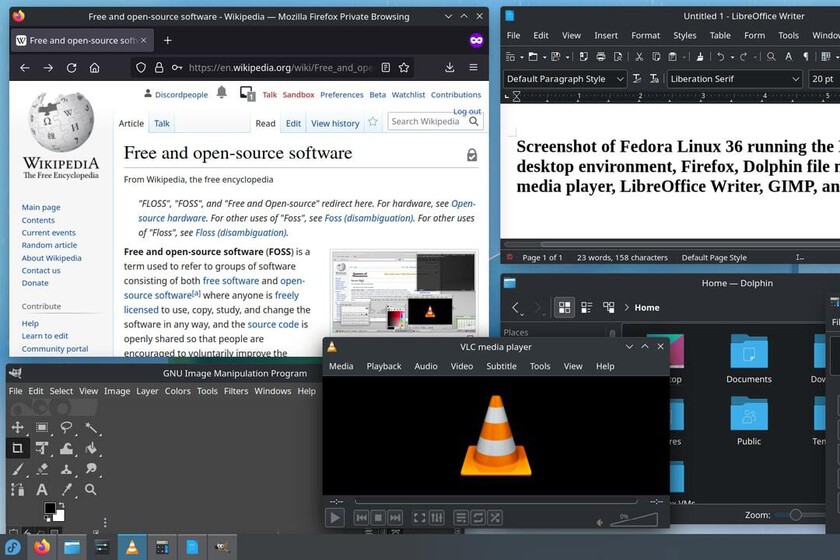Click the Print icon in Writer toolbar
The image size is (840, 560).
coord(601,56)
